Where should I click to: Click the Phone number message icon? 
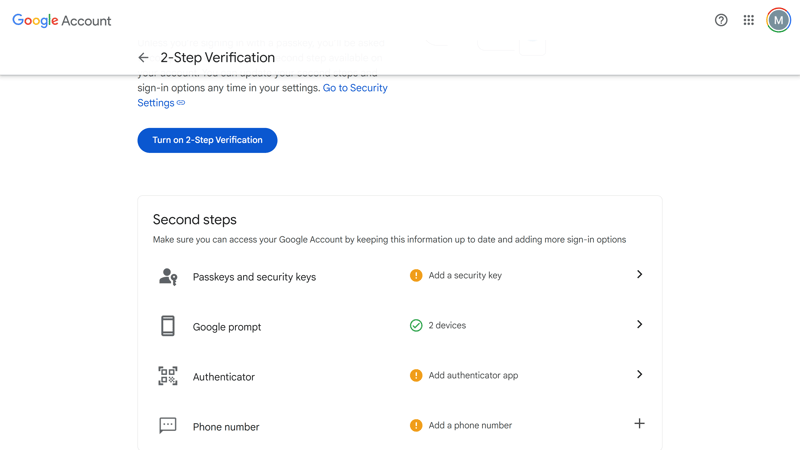click(x=168, y=426)
